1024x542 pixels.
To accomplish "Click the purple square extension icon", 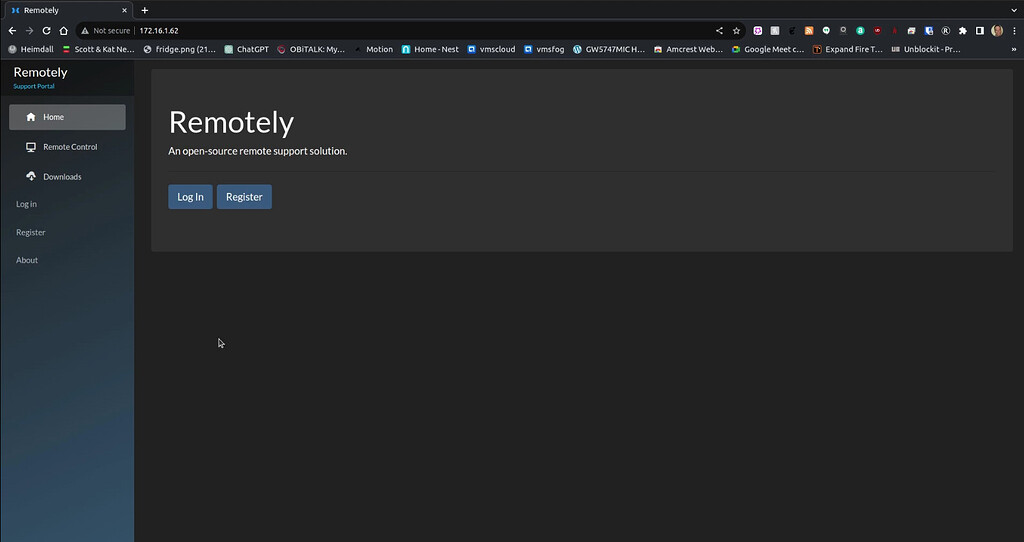I will (x=758, y=31).
